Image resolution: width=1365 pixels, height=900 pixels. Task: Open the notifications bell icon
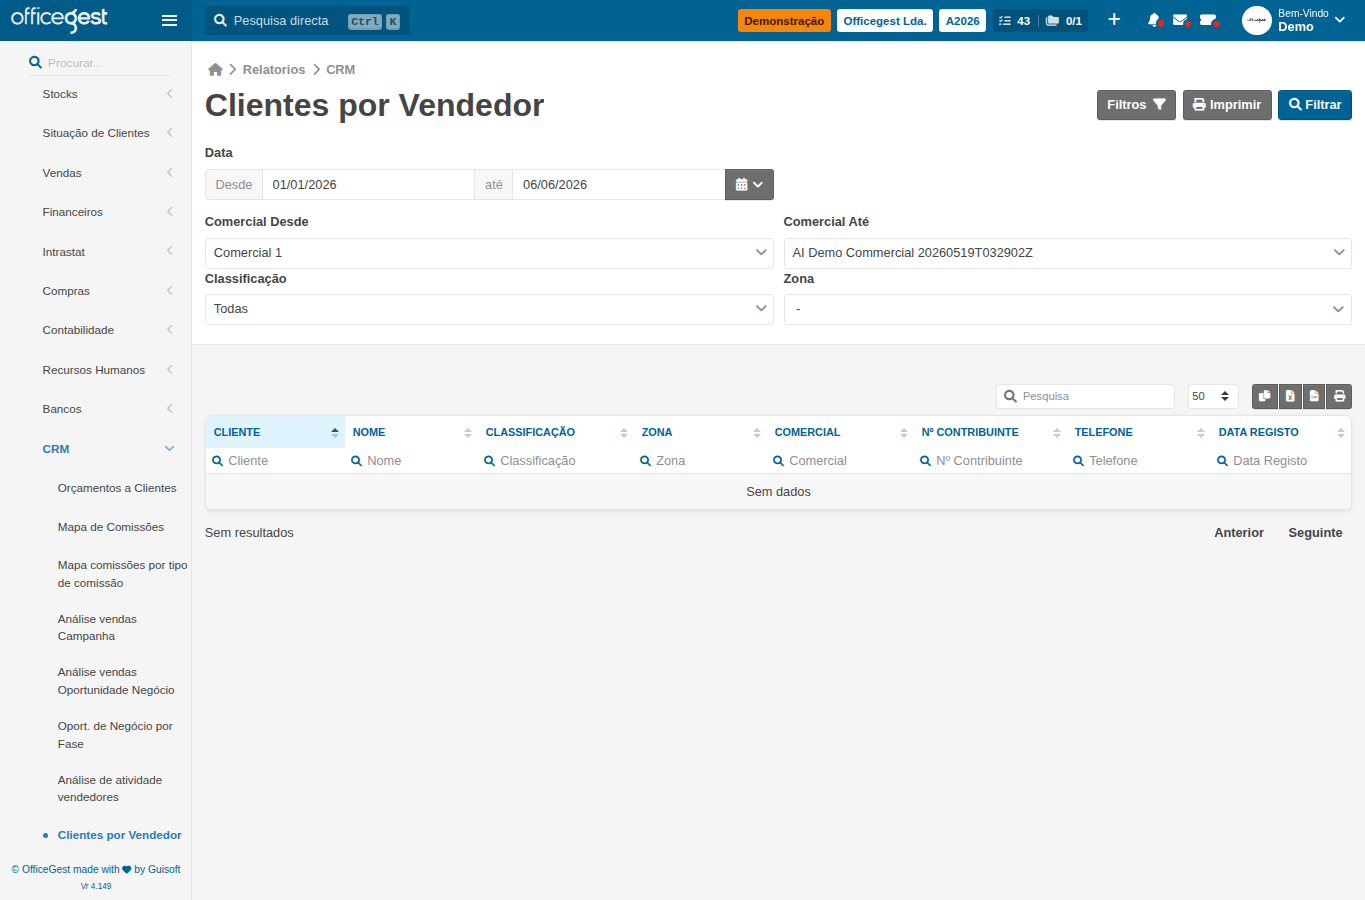pos(1154,20)
